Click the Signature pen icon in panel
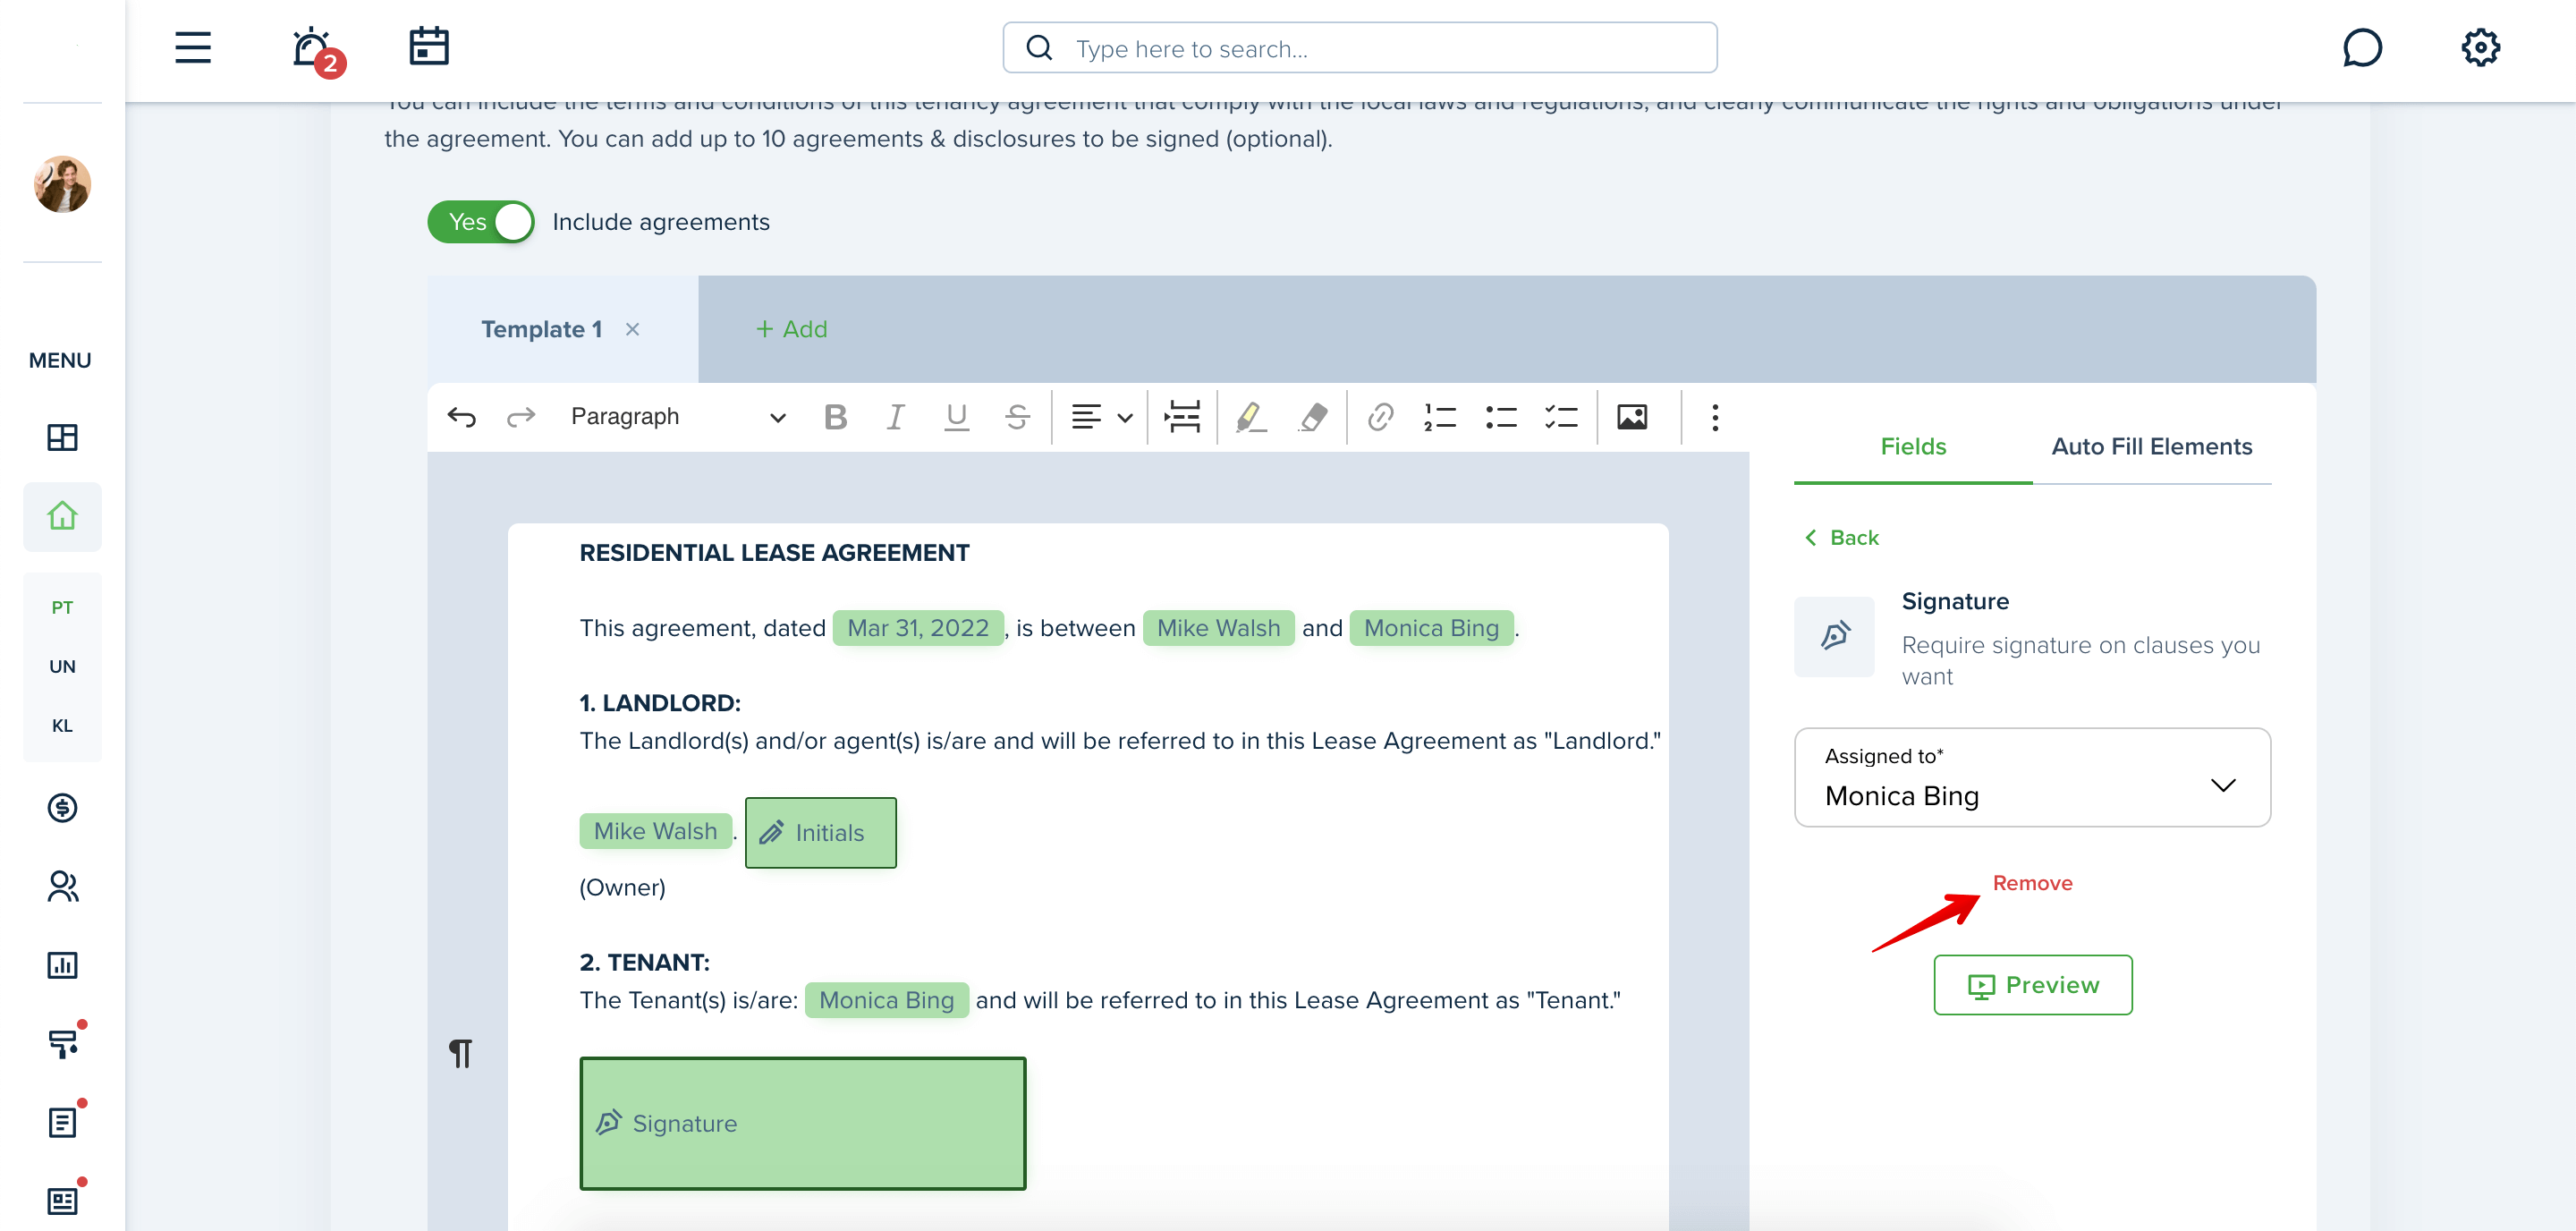Image resolution: width=2576 pixels, height=1231 pixels. [1834, 637]
